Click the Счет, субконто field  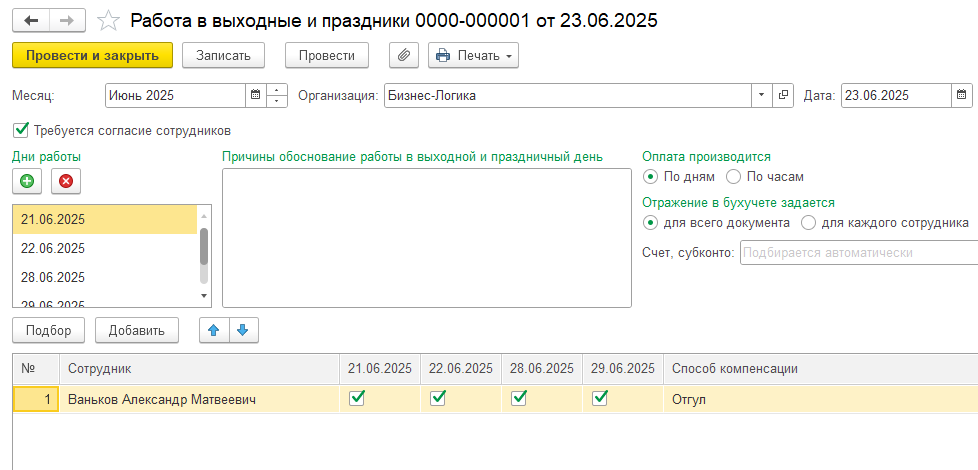click(x=859, y=253)
